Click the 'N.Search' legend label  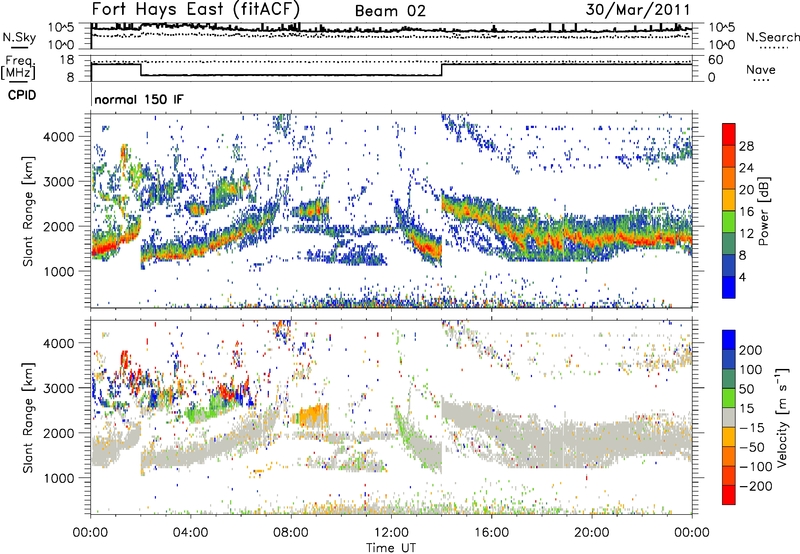point(773,37)
